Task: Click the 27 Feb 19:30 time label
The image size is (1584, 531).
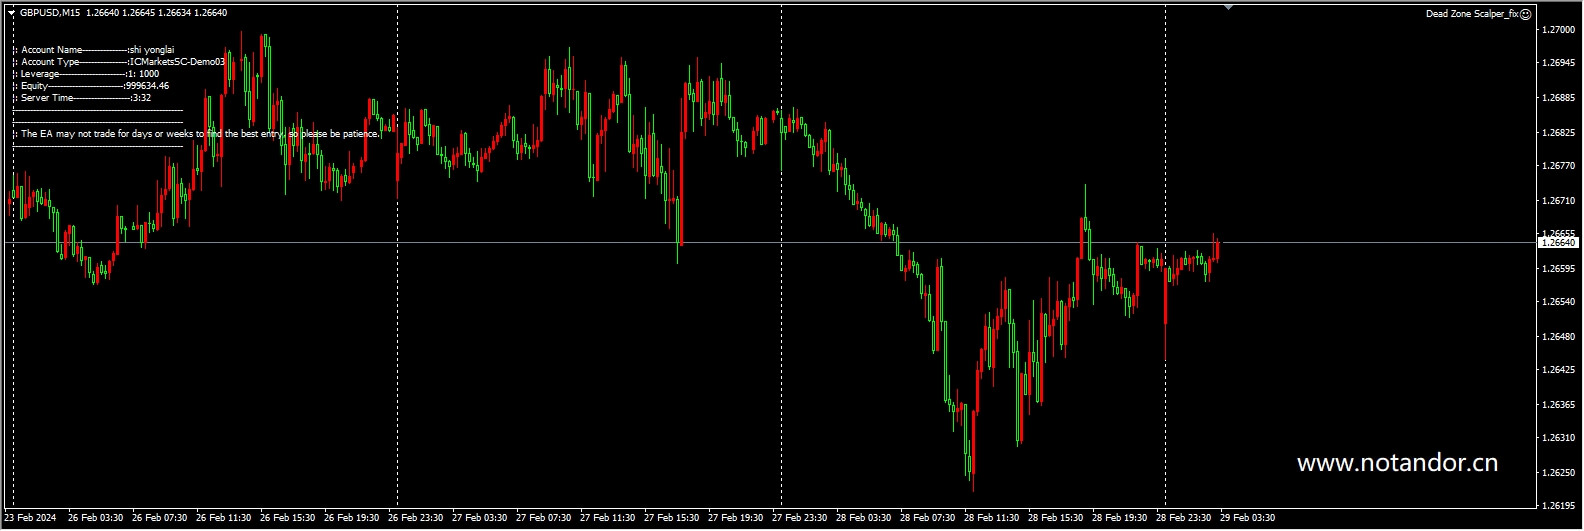Action: coord(736,518)
